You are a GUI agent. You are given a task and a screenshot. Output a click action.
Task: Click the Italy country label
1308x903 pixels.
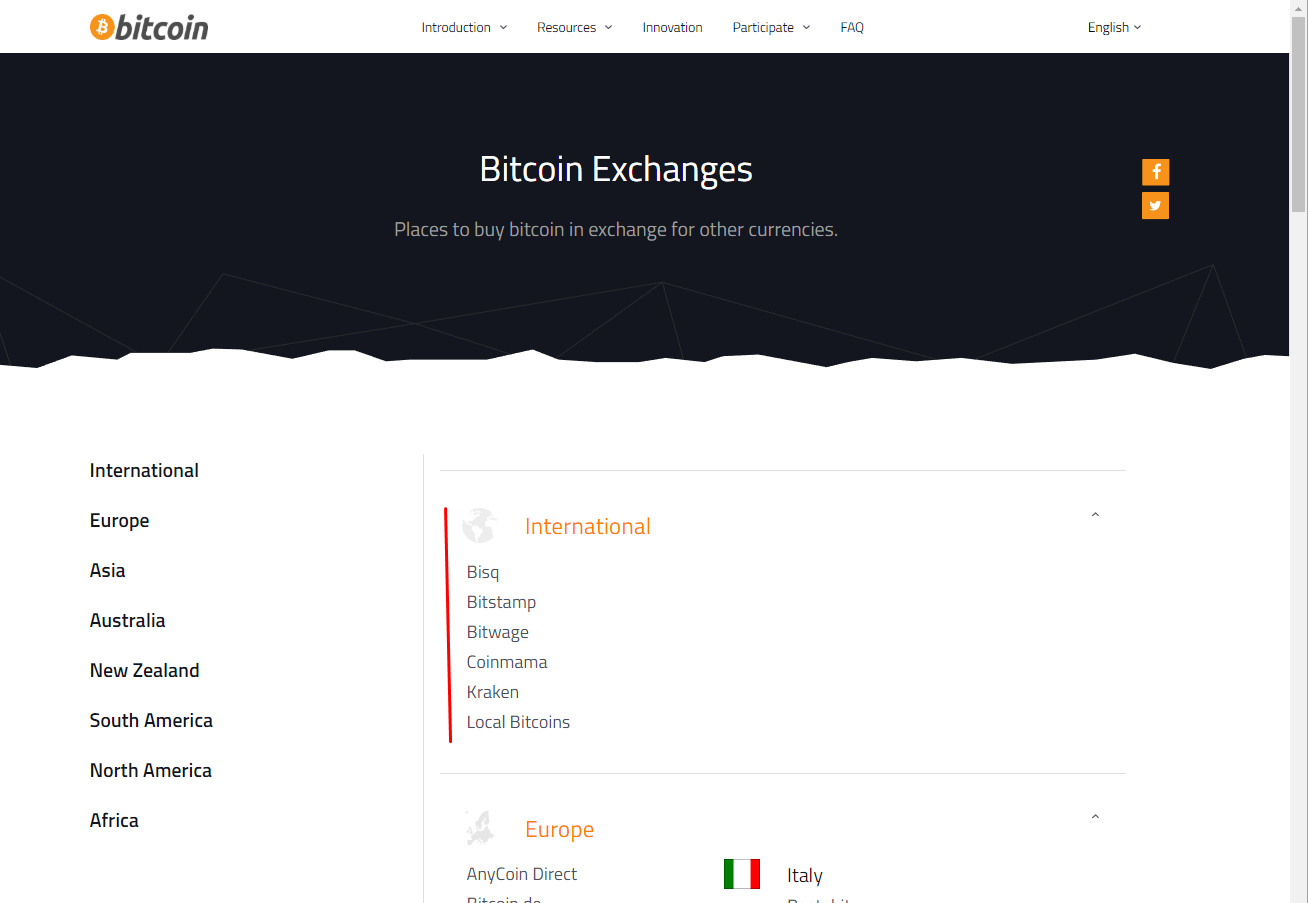click(x=805, y=875)
